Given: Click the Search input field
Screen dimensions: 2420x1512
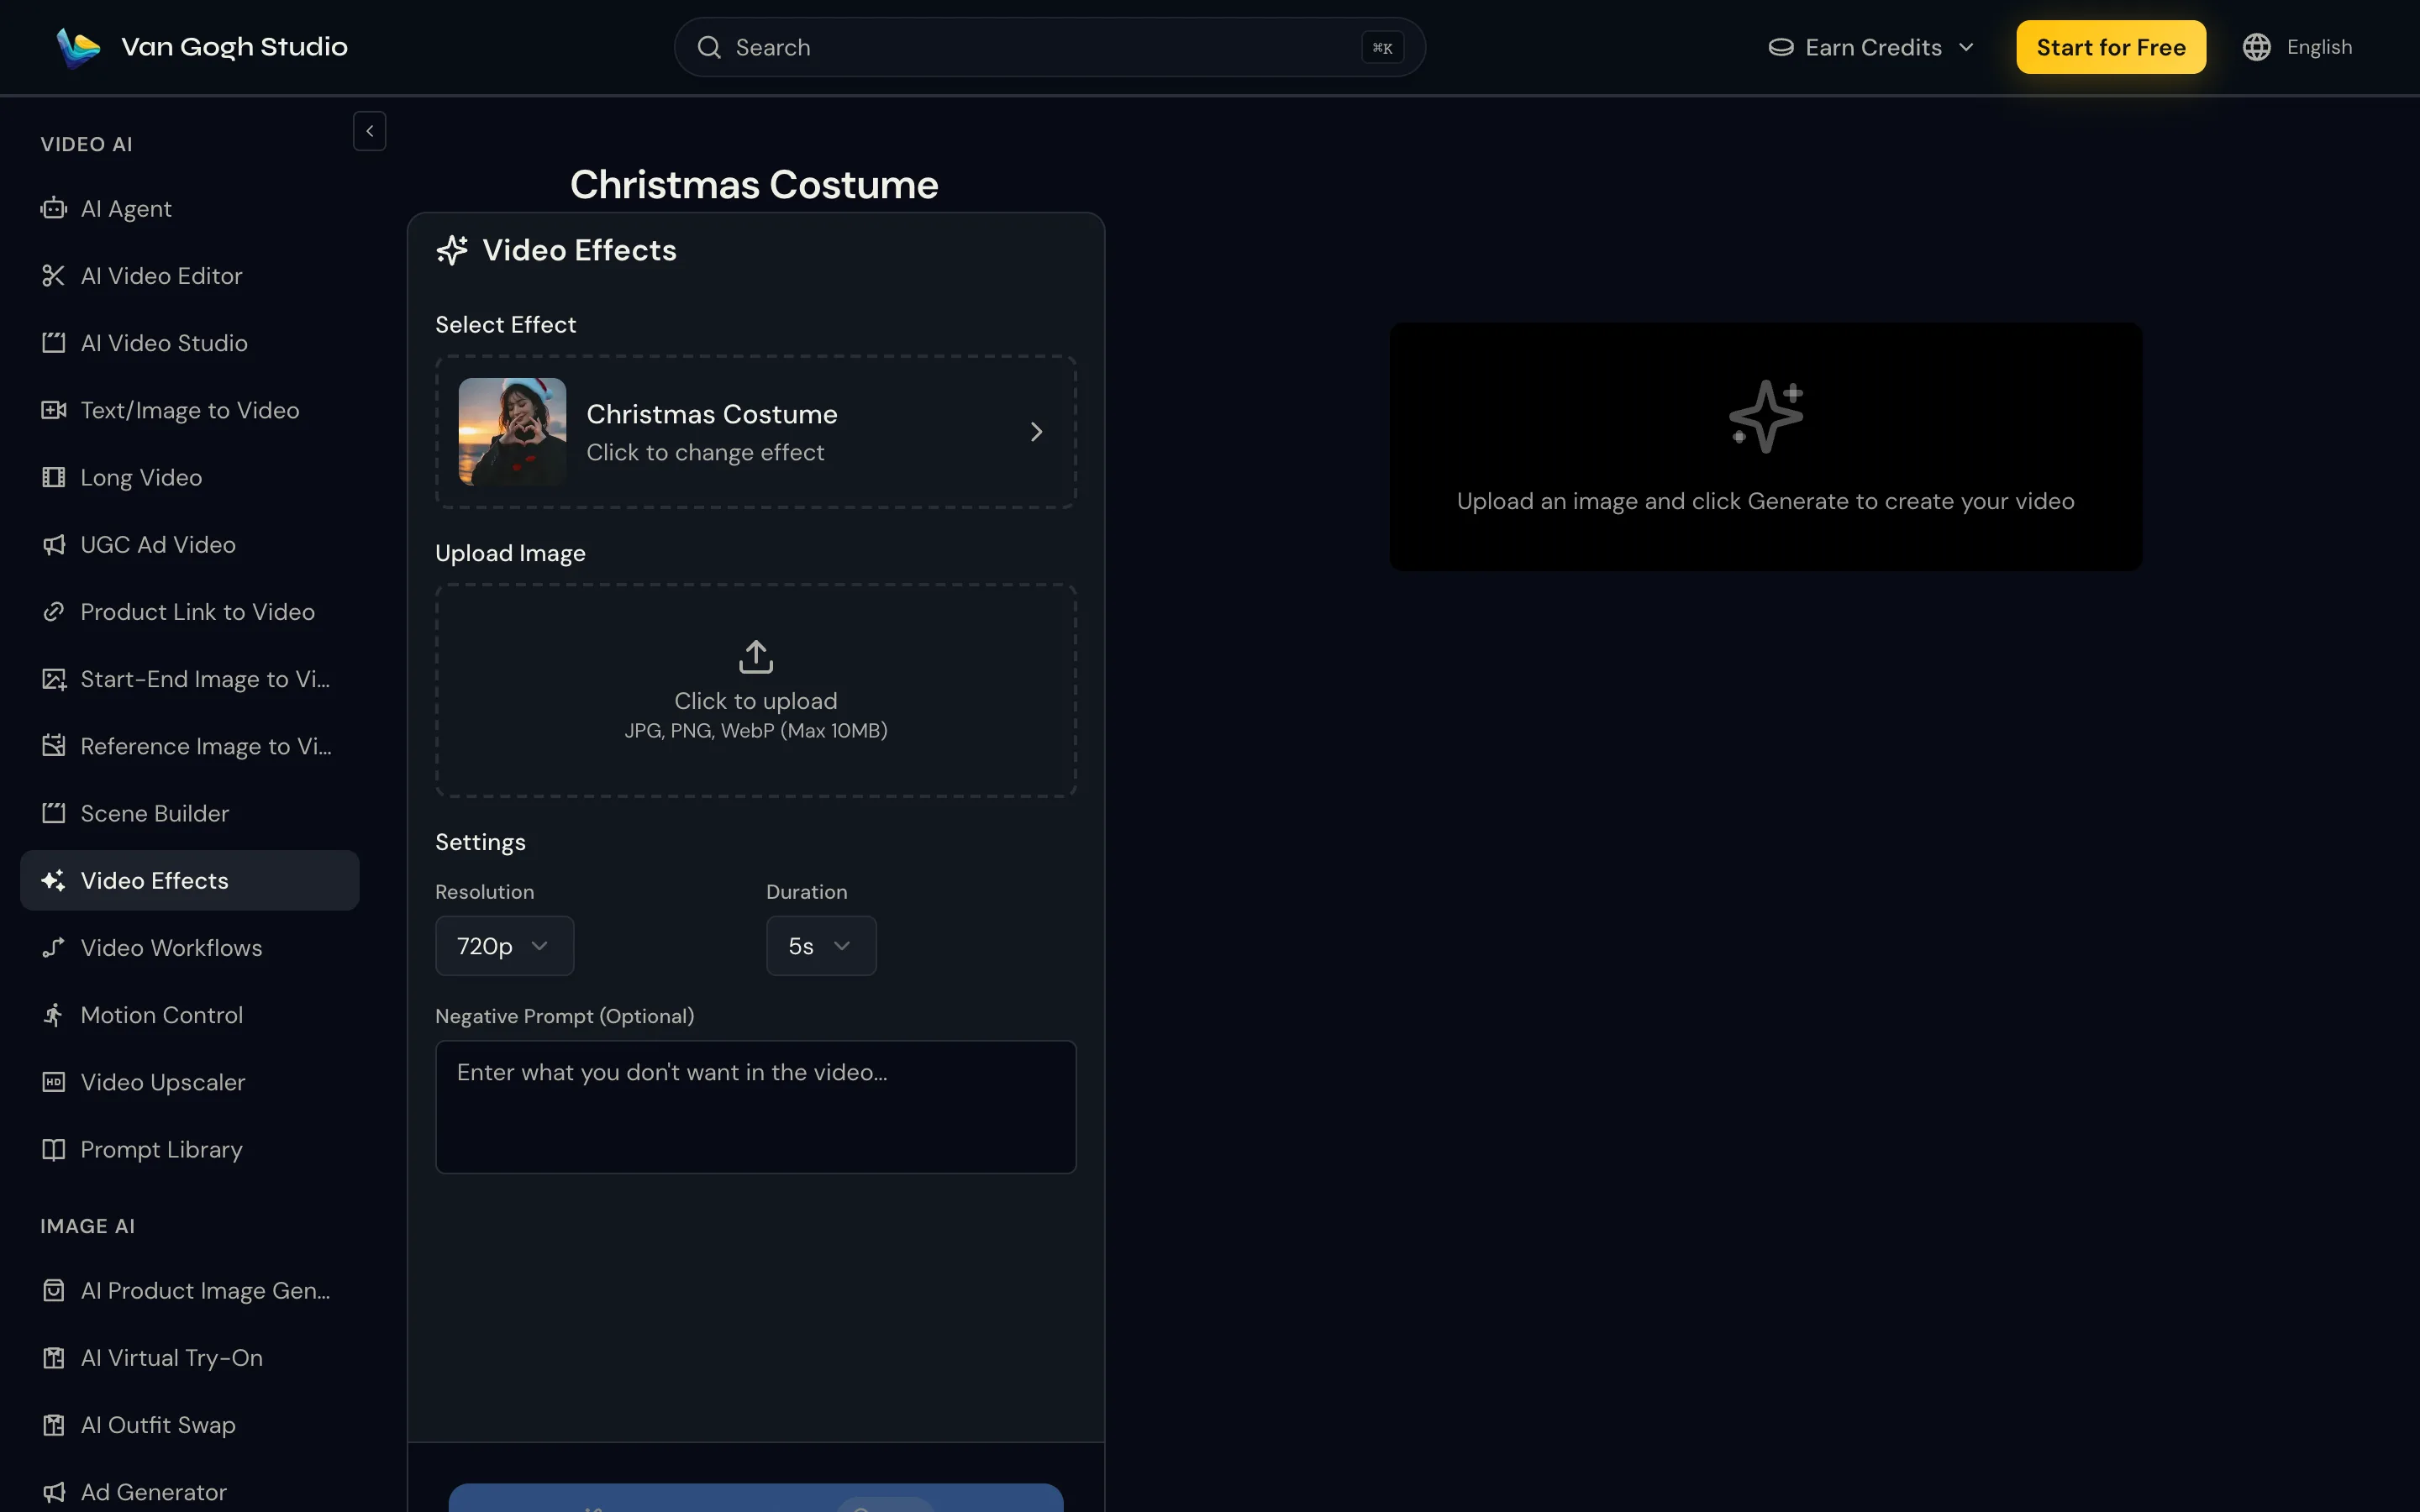Looking at the screenshot, I should tap(1049, 47).
